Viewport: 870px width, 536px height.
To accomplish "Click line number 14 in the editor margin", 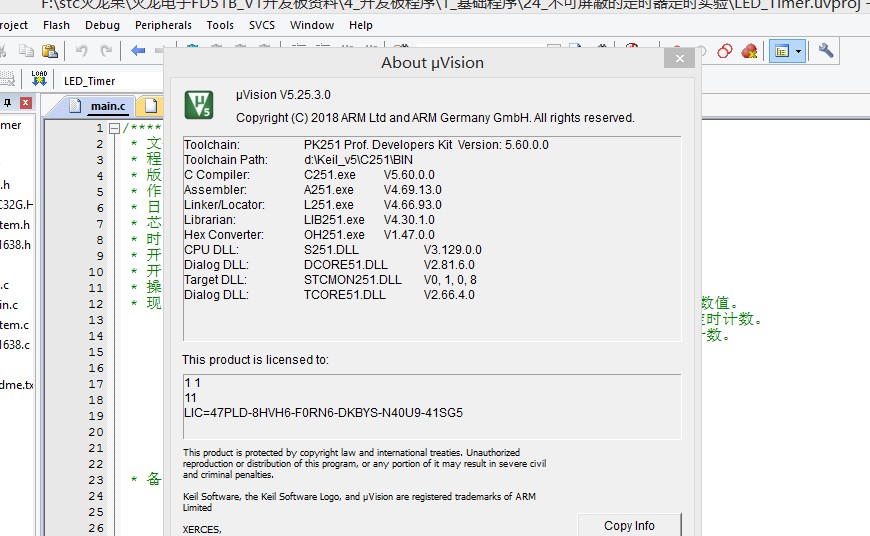I will coord(96,336).
